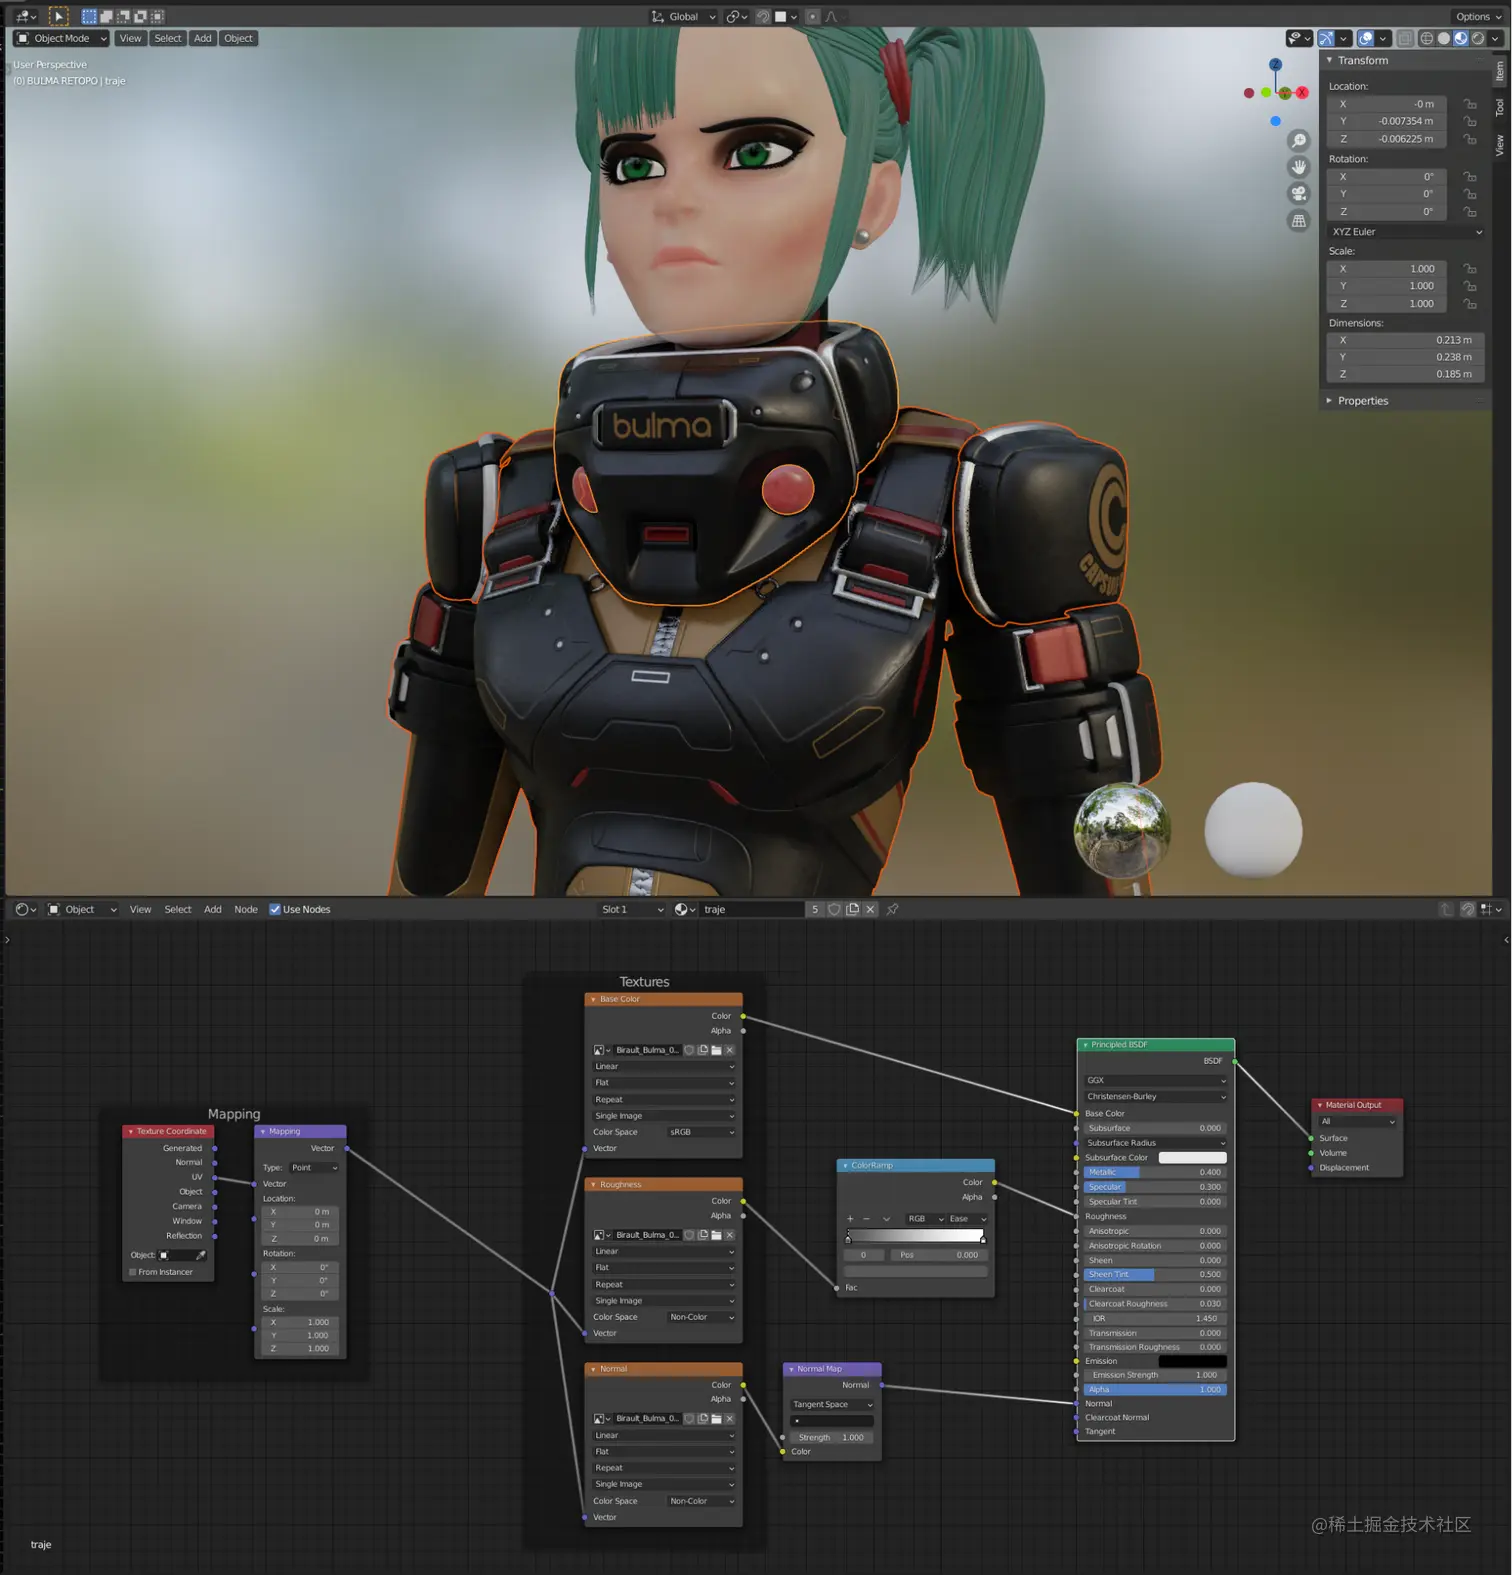The width and height of the screenshot is (1512, 1575).
Task: Adjust the Metallic slider in Principled BSDF
Action: [1155, 1172]
